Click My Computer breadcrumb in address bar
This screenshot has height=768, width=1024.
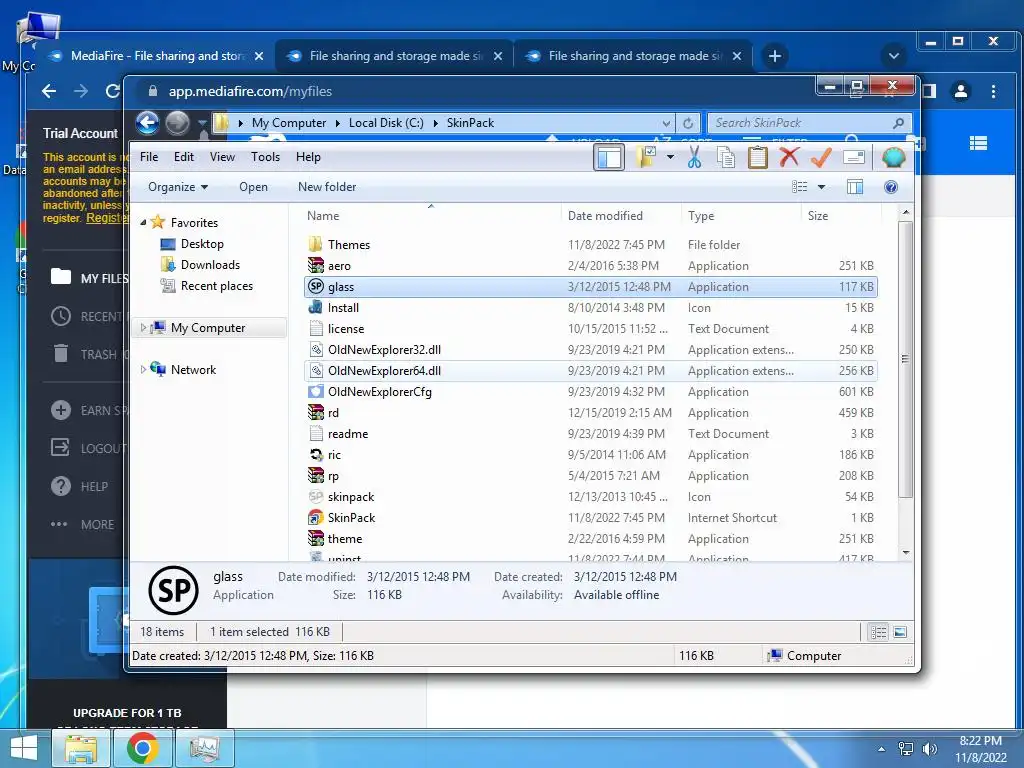coord(289,123)
